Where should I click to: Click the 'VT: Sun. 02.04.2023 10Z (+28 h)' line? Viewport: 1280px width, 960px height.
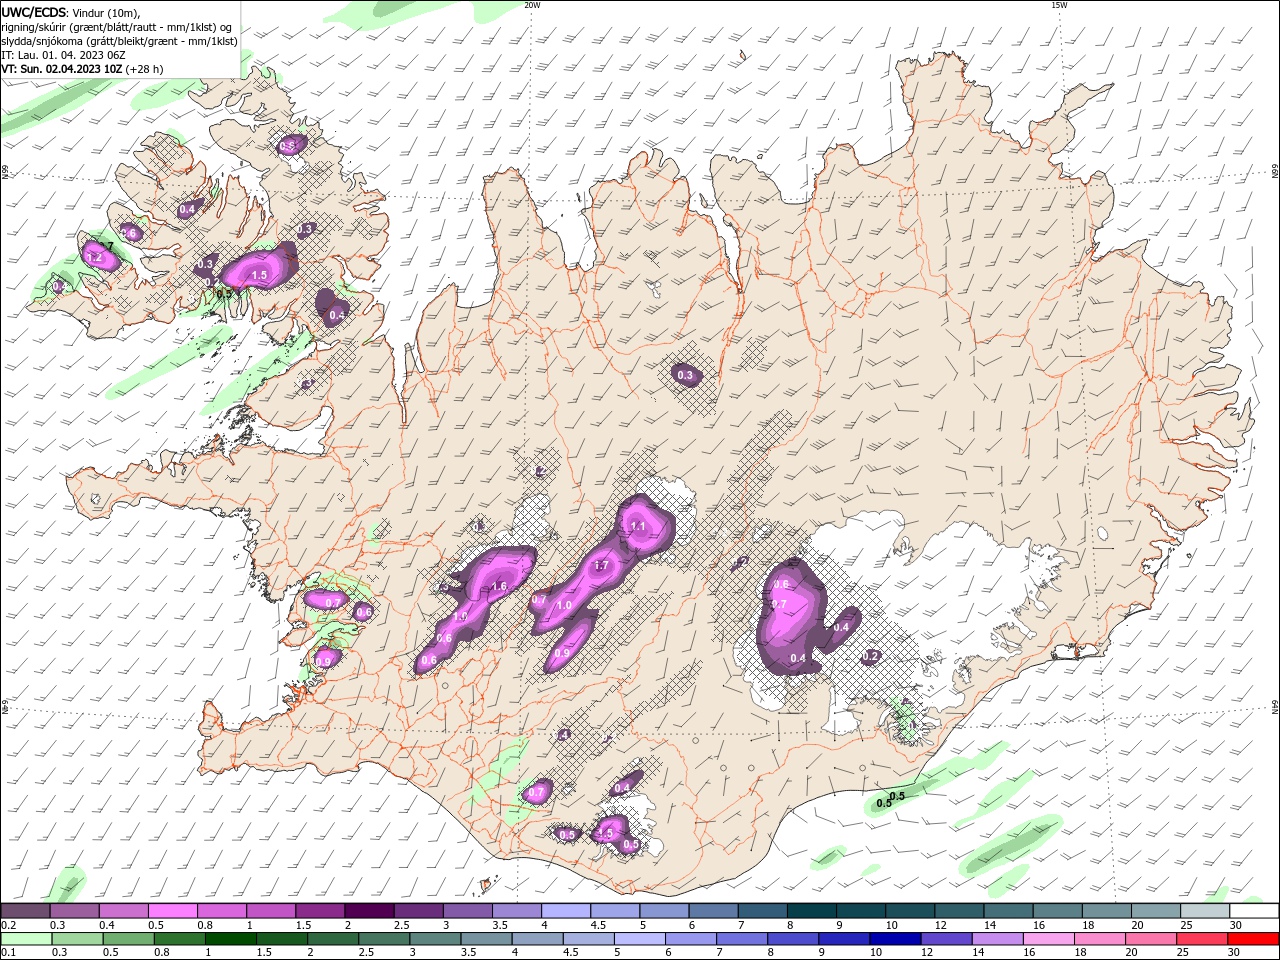click(x=83, y=69)
